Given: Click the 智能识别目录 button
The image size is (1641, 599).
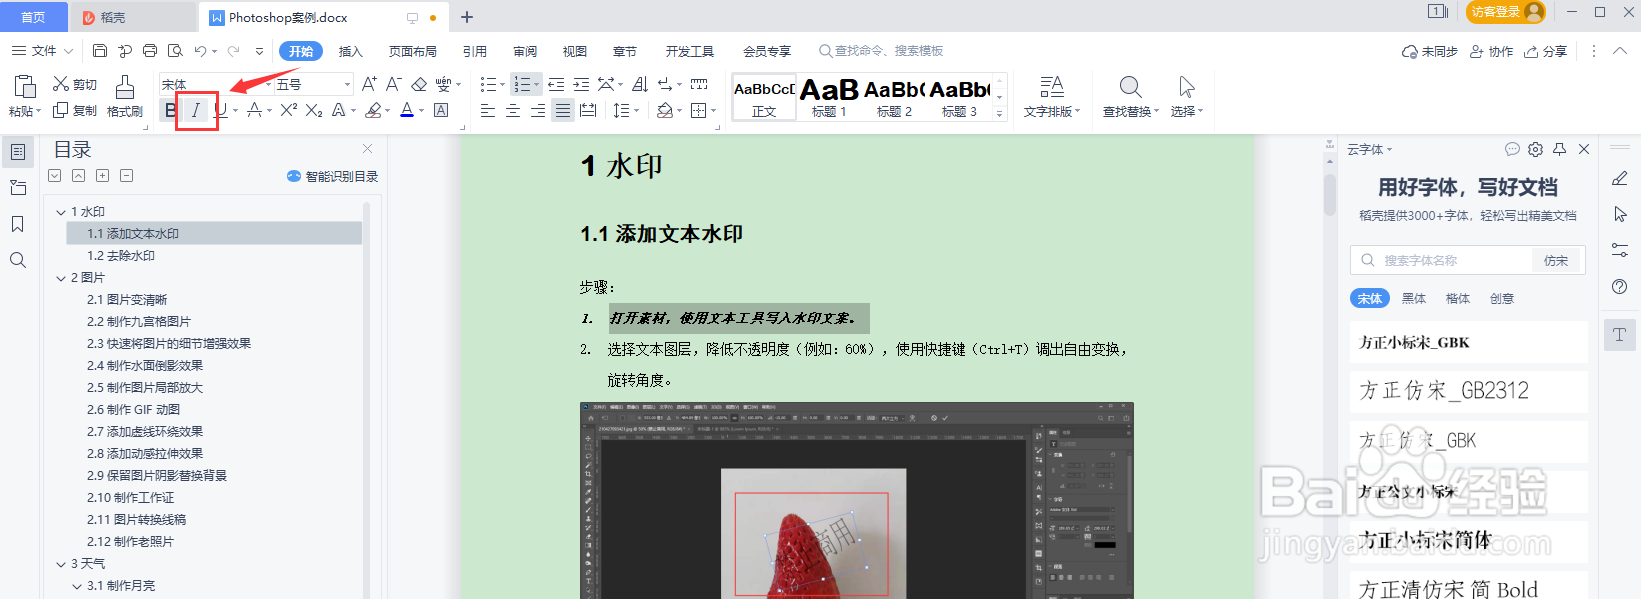Looking at the screenshot, I should coord(332,176).
